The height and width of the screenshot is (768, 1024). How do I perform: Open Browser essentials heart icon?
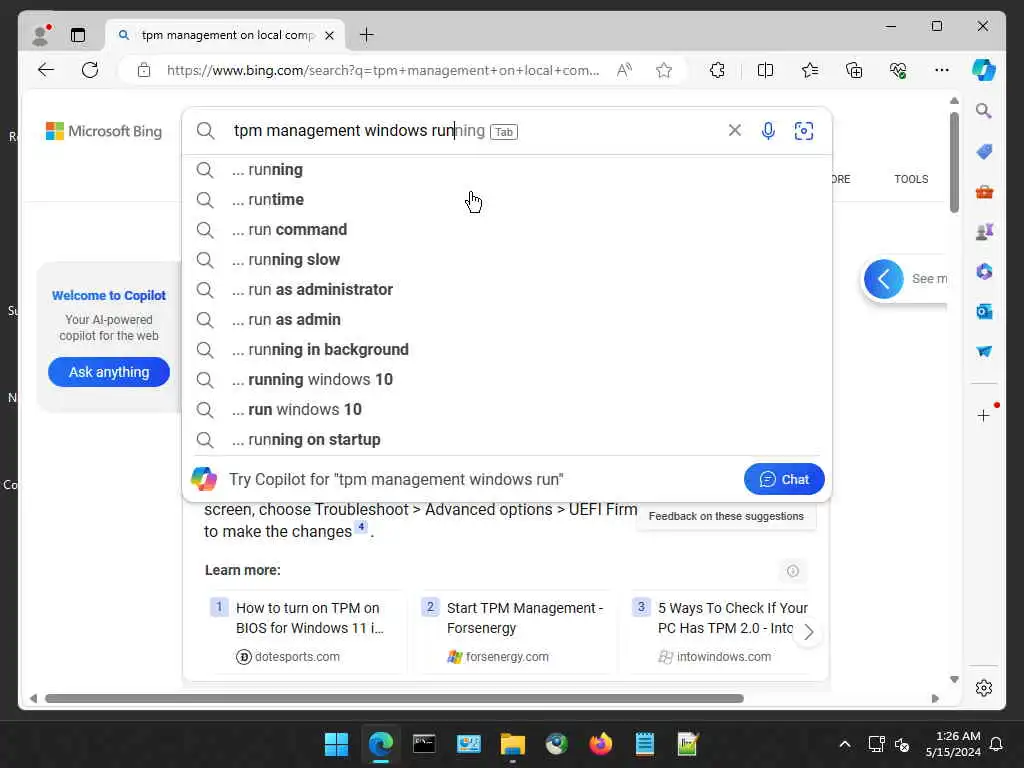tap(899, 70)
